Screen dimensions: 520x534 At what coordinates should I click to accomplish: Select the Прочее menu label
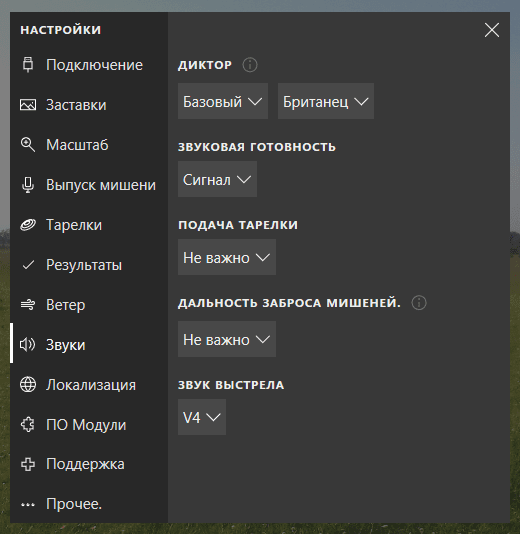(74, 504)
